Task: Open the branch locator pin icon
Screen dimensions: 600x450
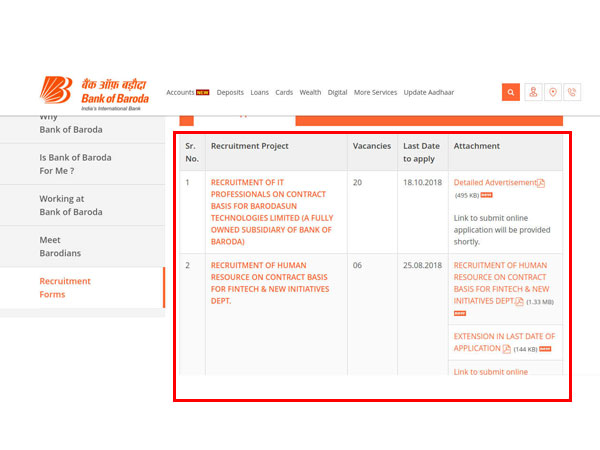Action: coord(553,92)
